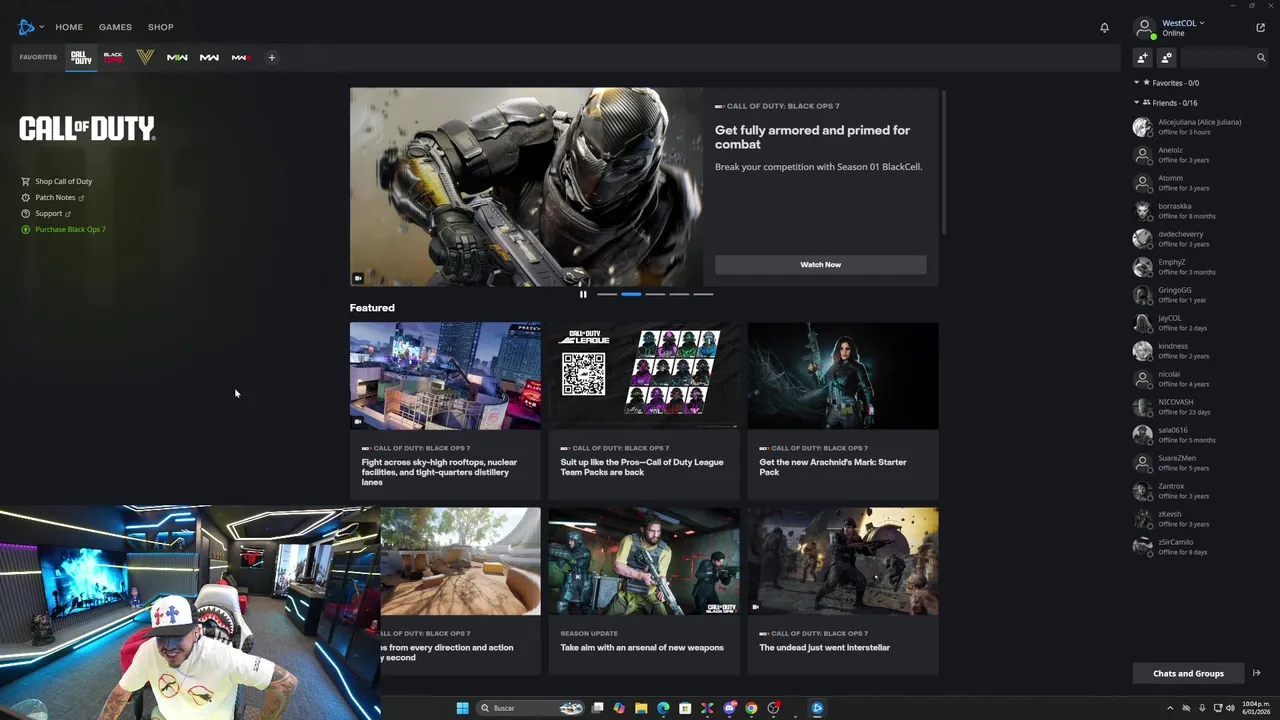Select friend EmphyZ
This screenshot has height=720, width=1280.
click(x=1199, y=267)
